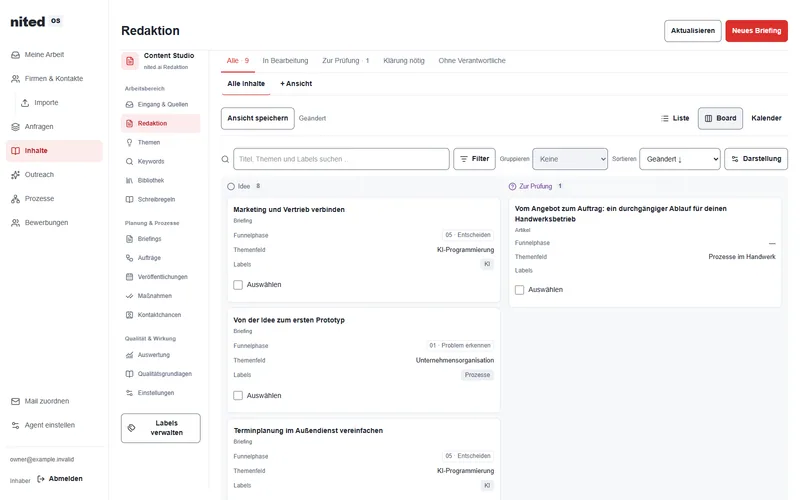Click the Content Studio document icon

(130, 61)
